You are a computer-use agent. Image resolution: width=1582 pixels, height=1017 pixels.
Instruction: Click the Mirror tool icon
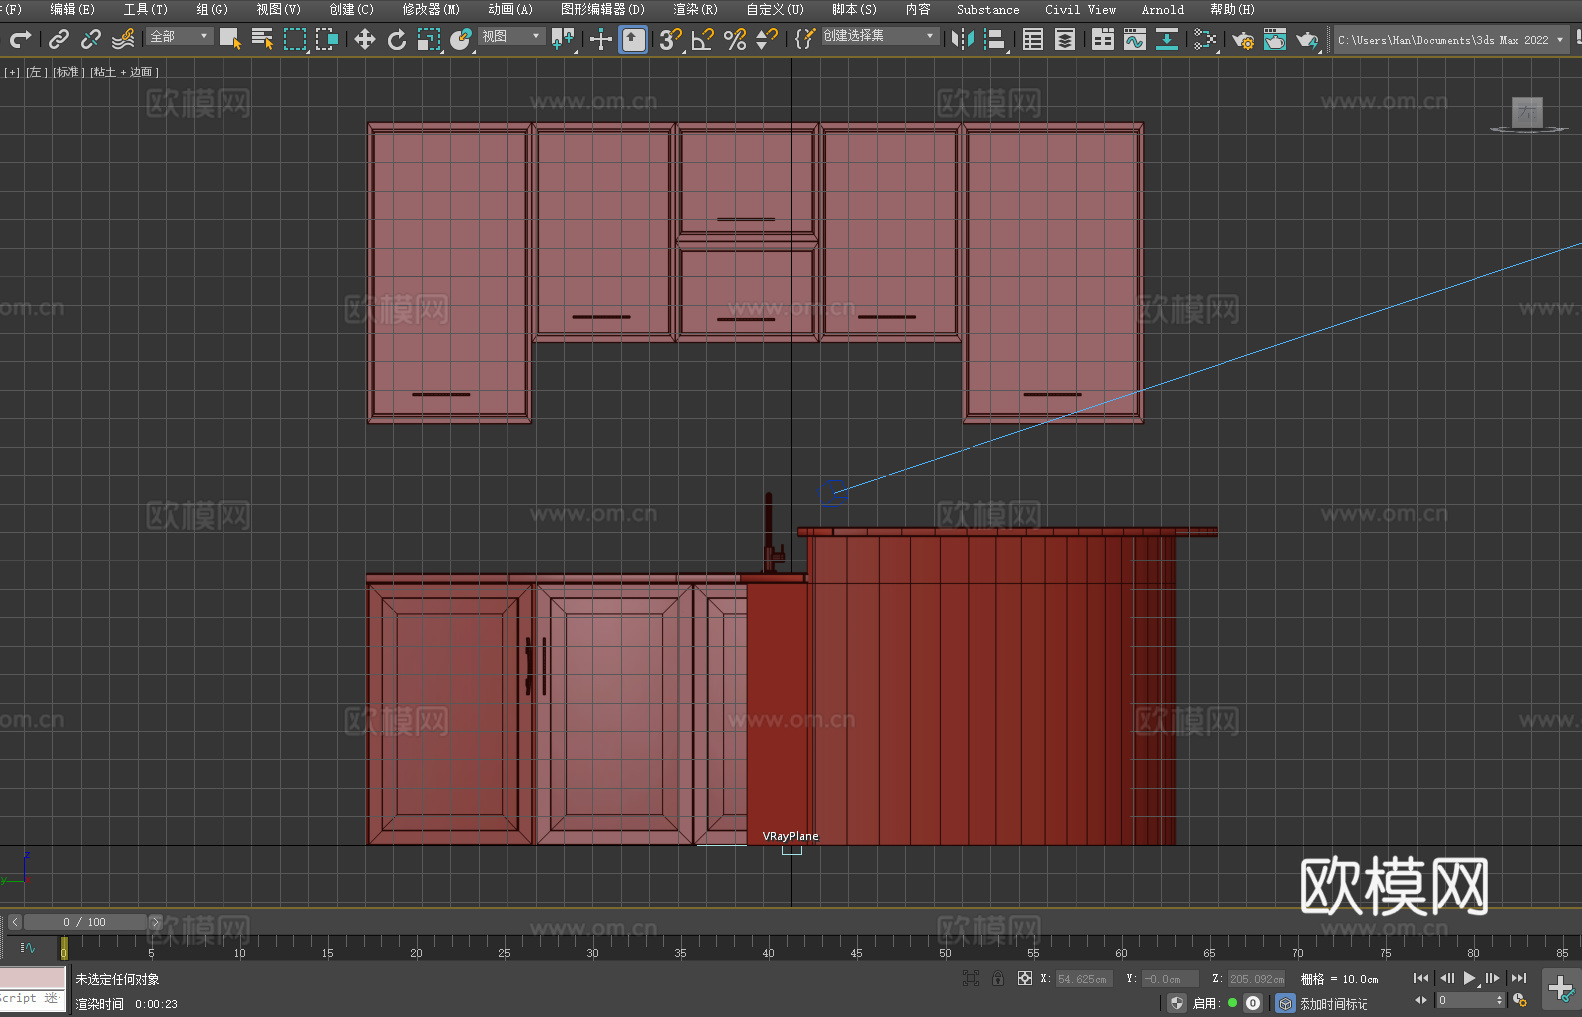(962, 39)
